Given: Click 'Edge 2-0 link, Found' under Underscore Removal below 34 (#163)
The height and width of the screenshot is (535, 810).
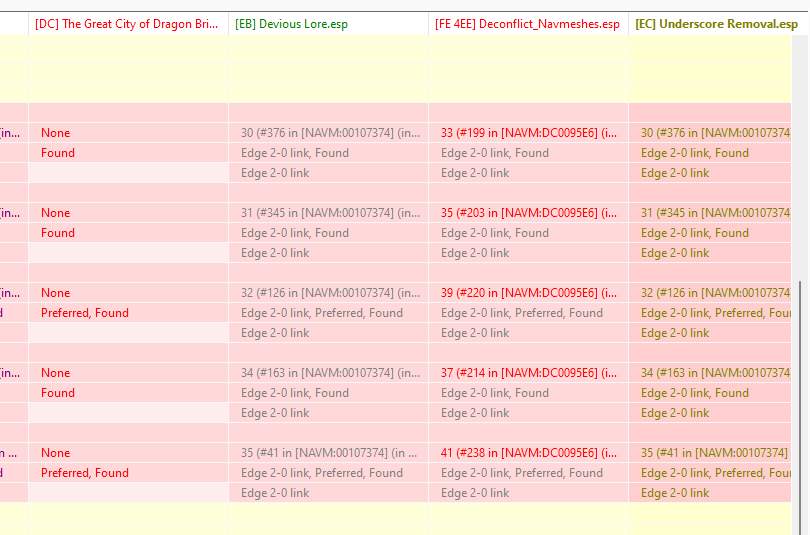Looking at the screenshot, I should coord(694,394).
